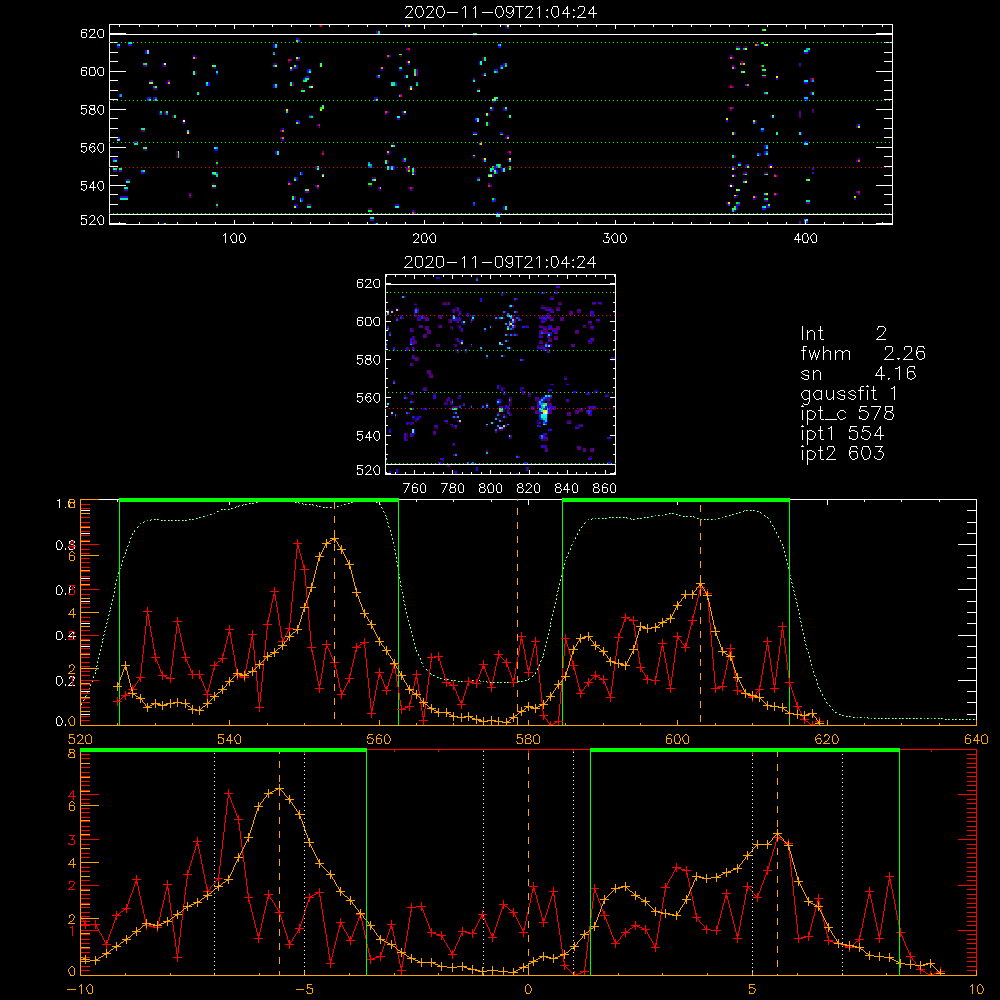Click the tallest orange peak in bottom profile plot

coord(279,789)
